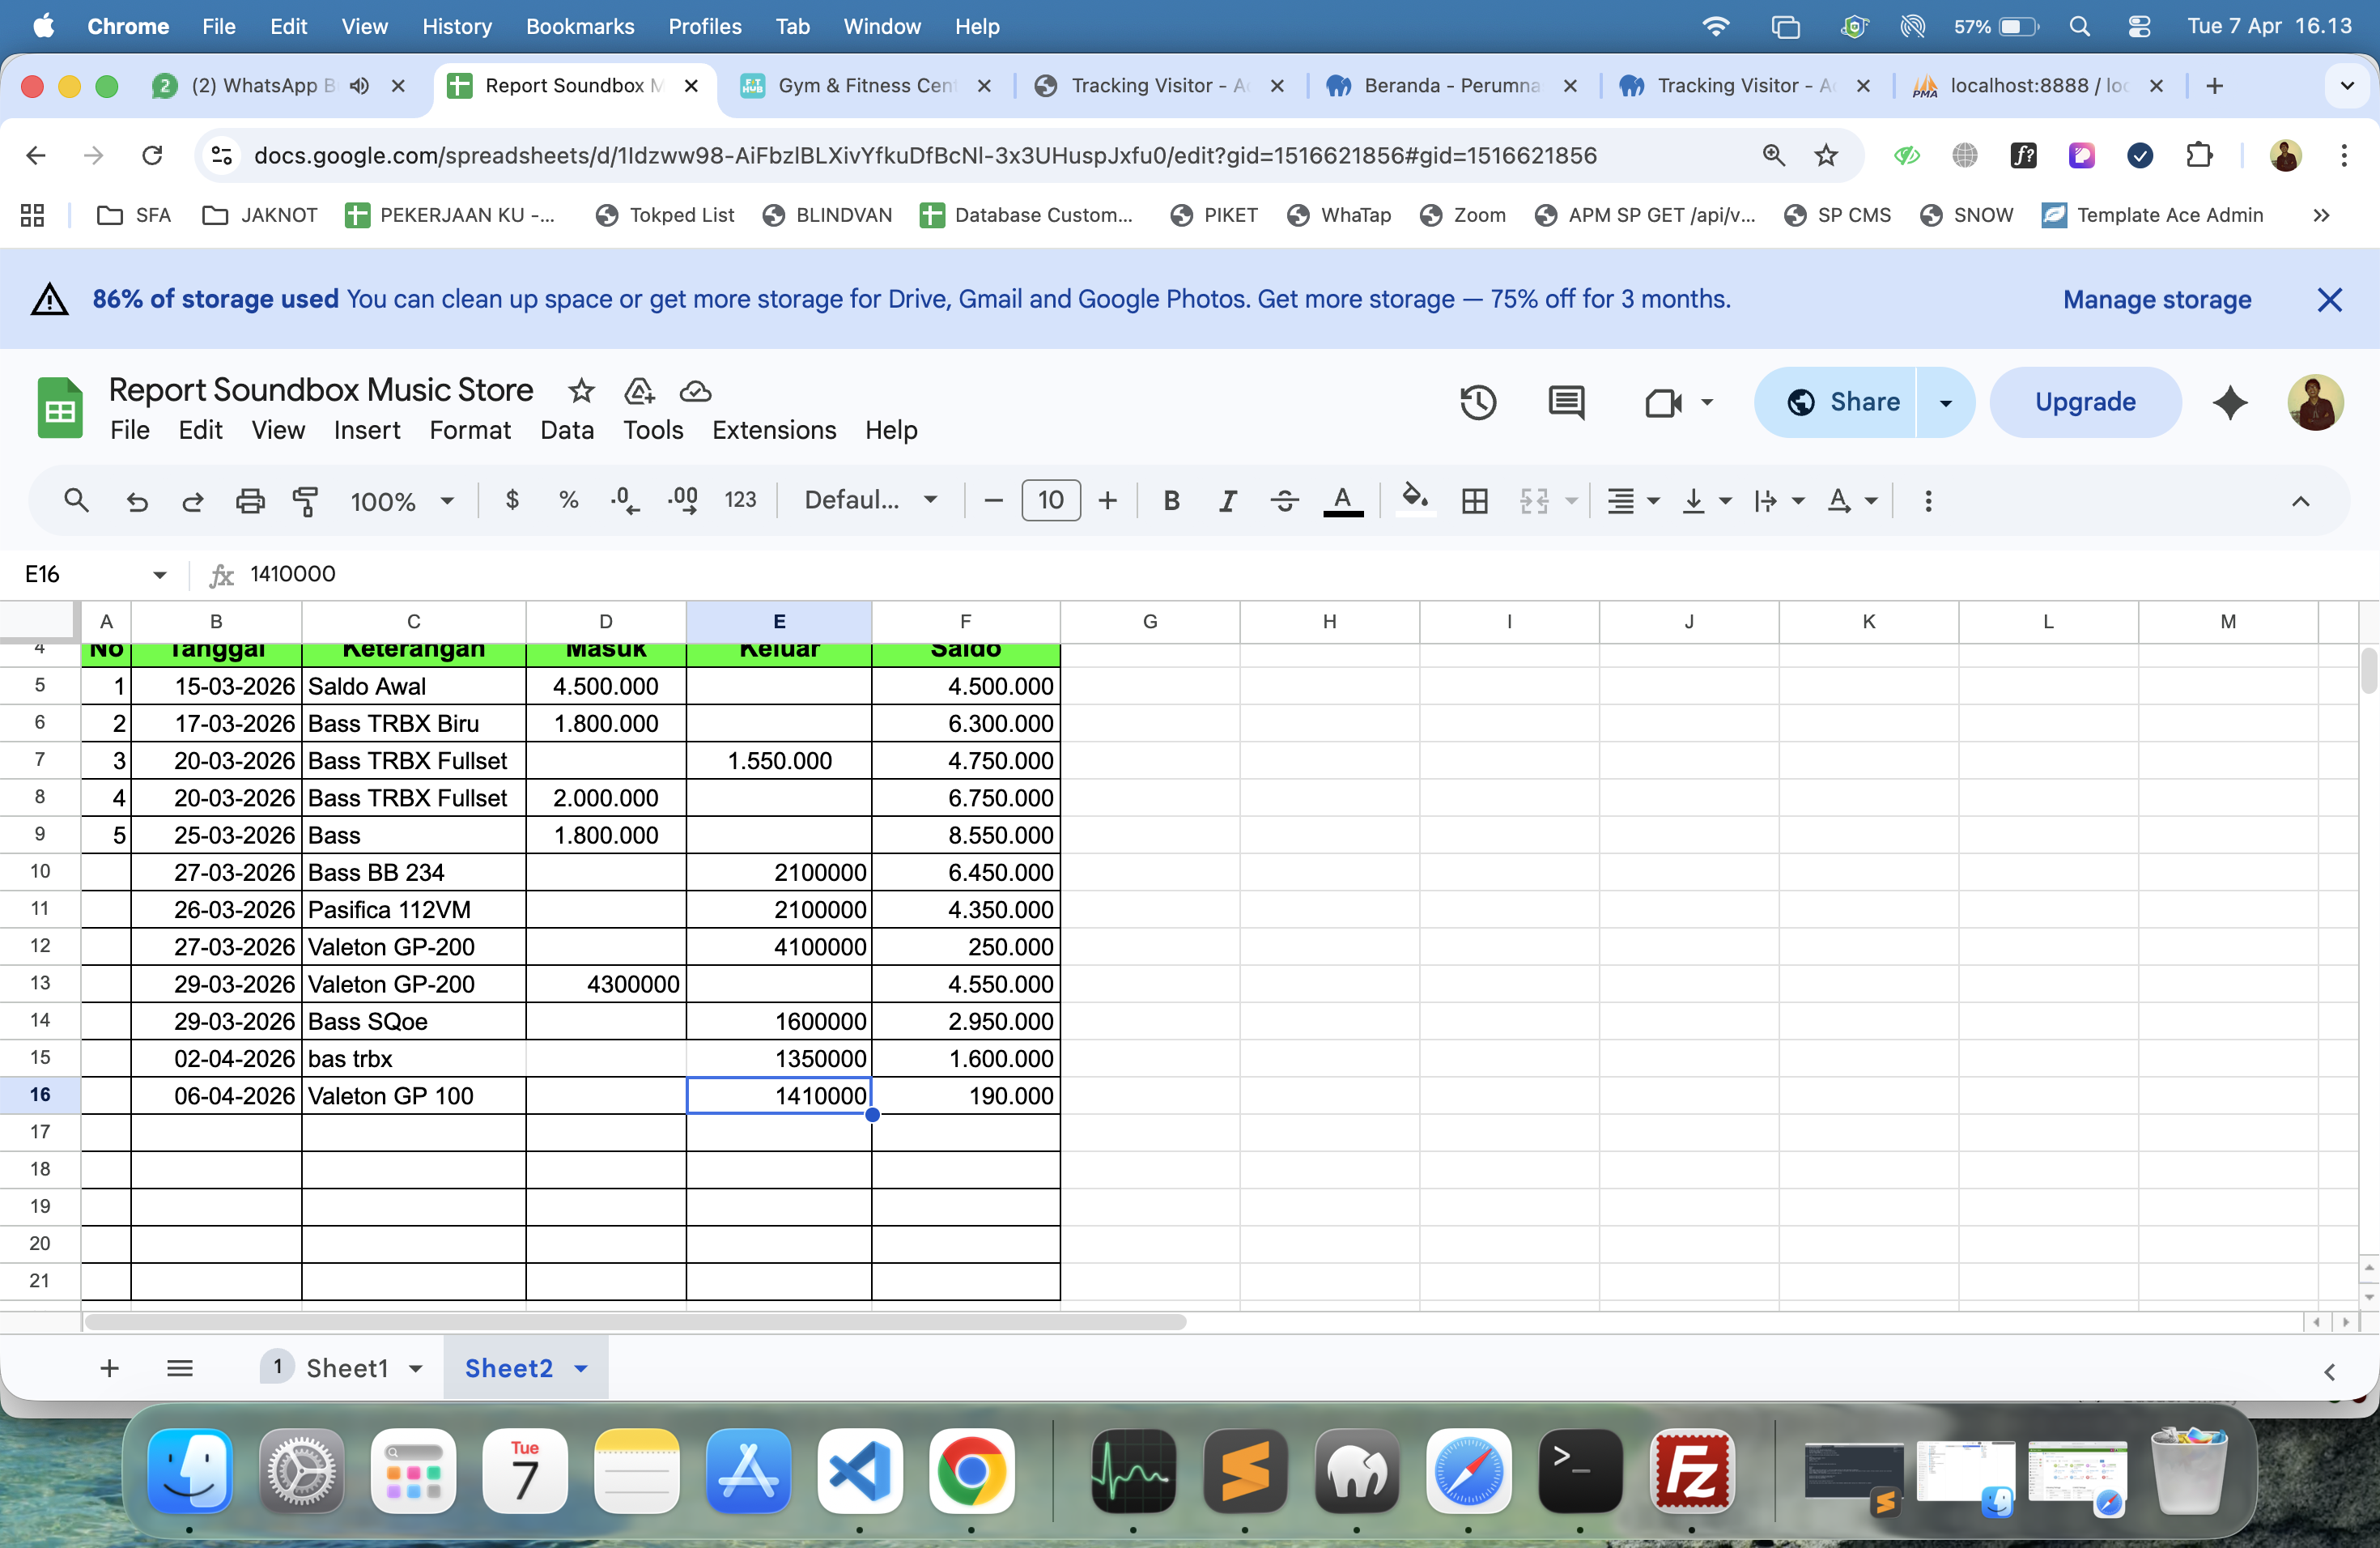
Task: Click the Upgrade button
Action: tap(2085, 402)
